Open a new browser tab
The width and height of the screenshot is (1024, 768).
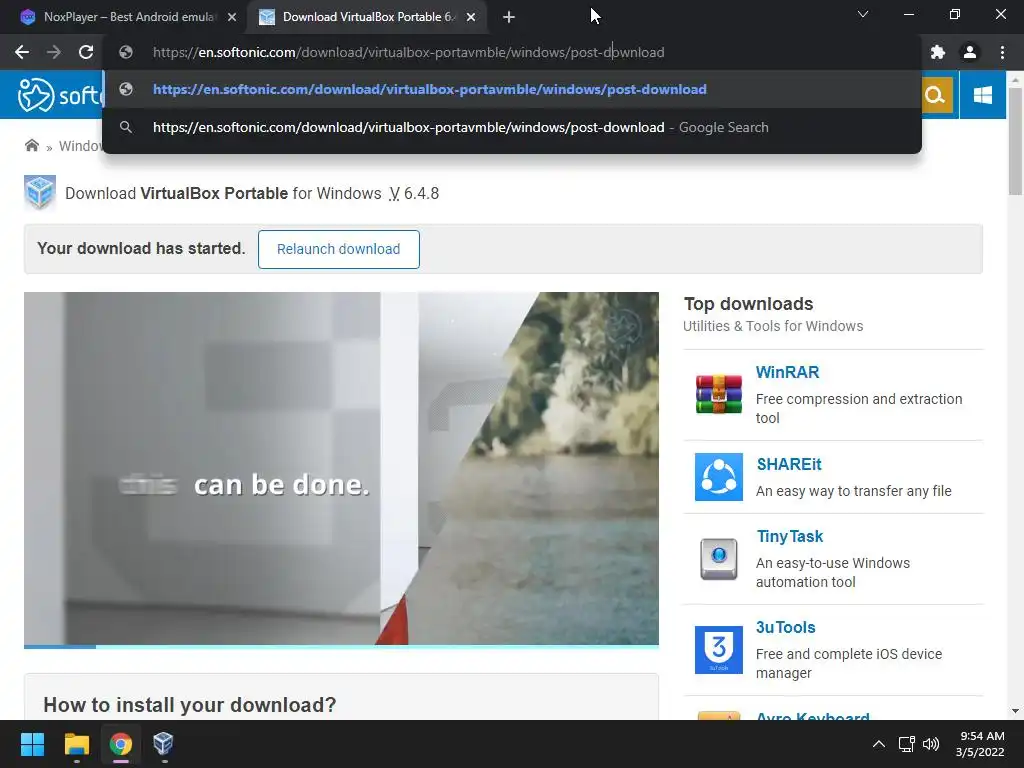pyautogui.click(x=509, y=17)
